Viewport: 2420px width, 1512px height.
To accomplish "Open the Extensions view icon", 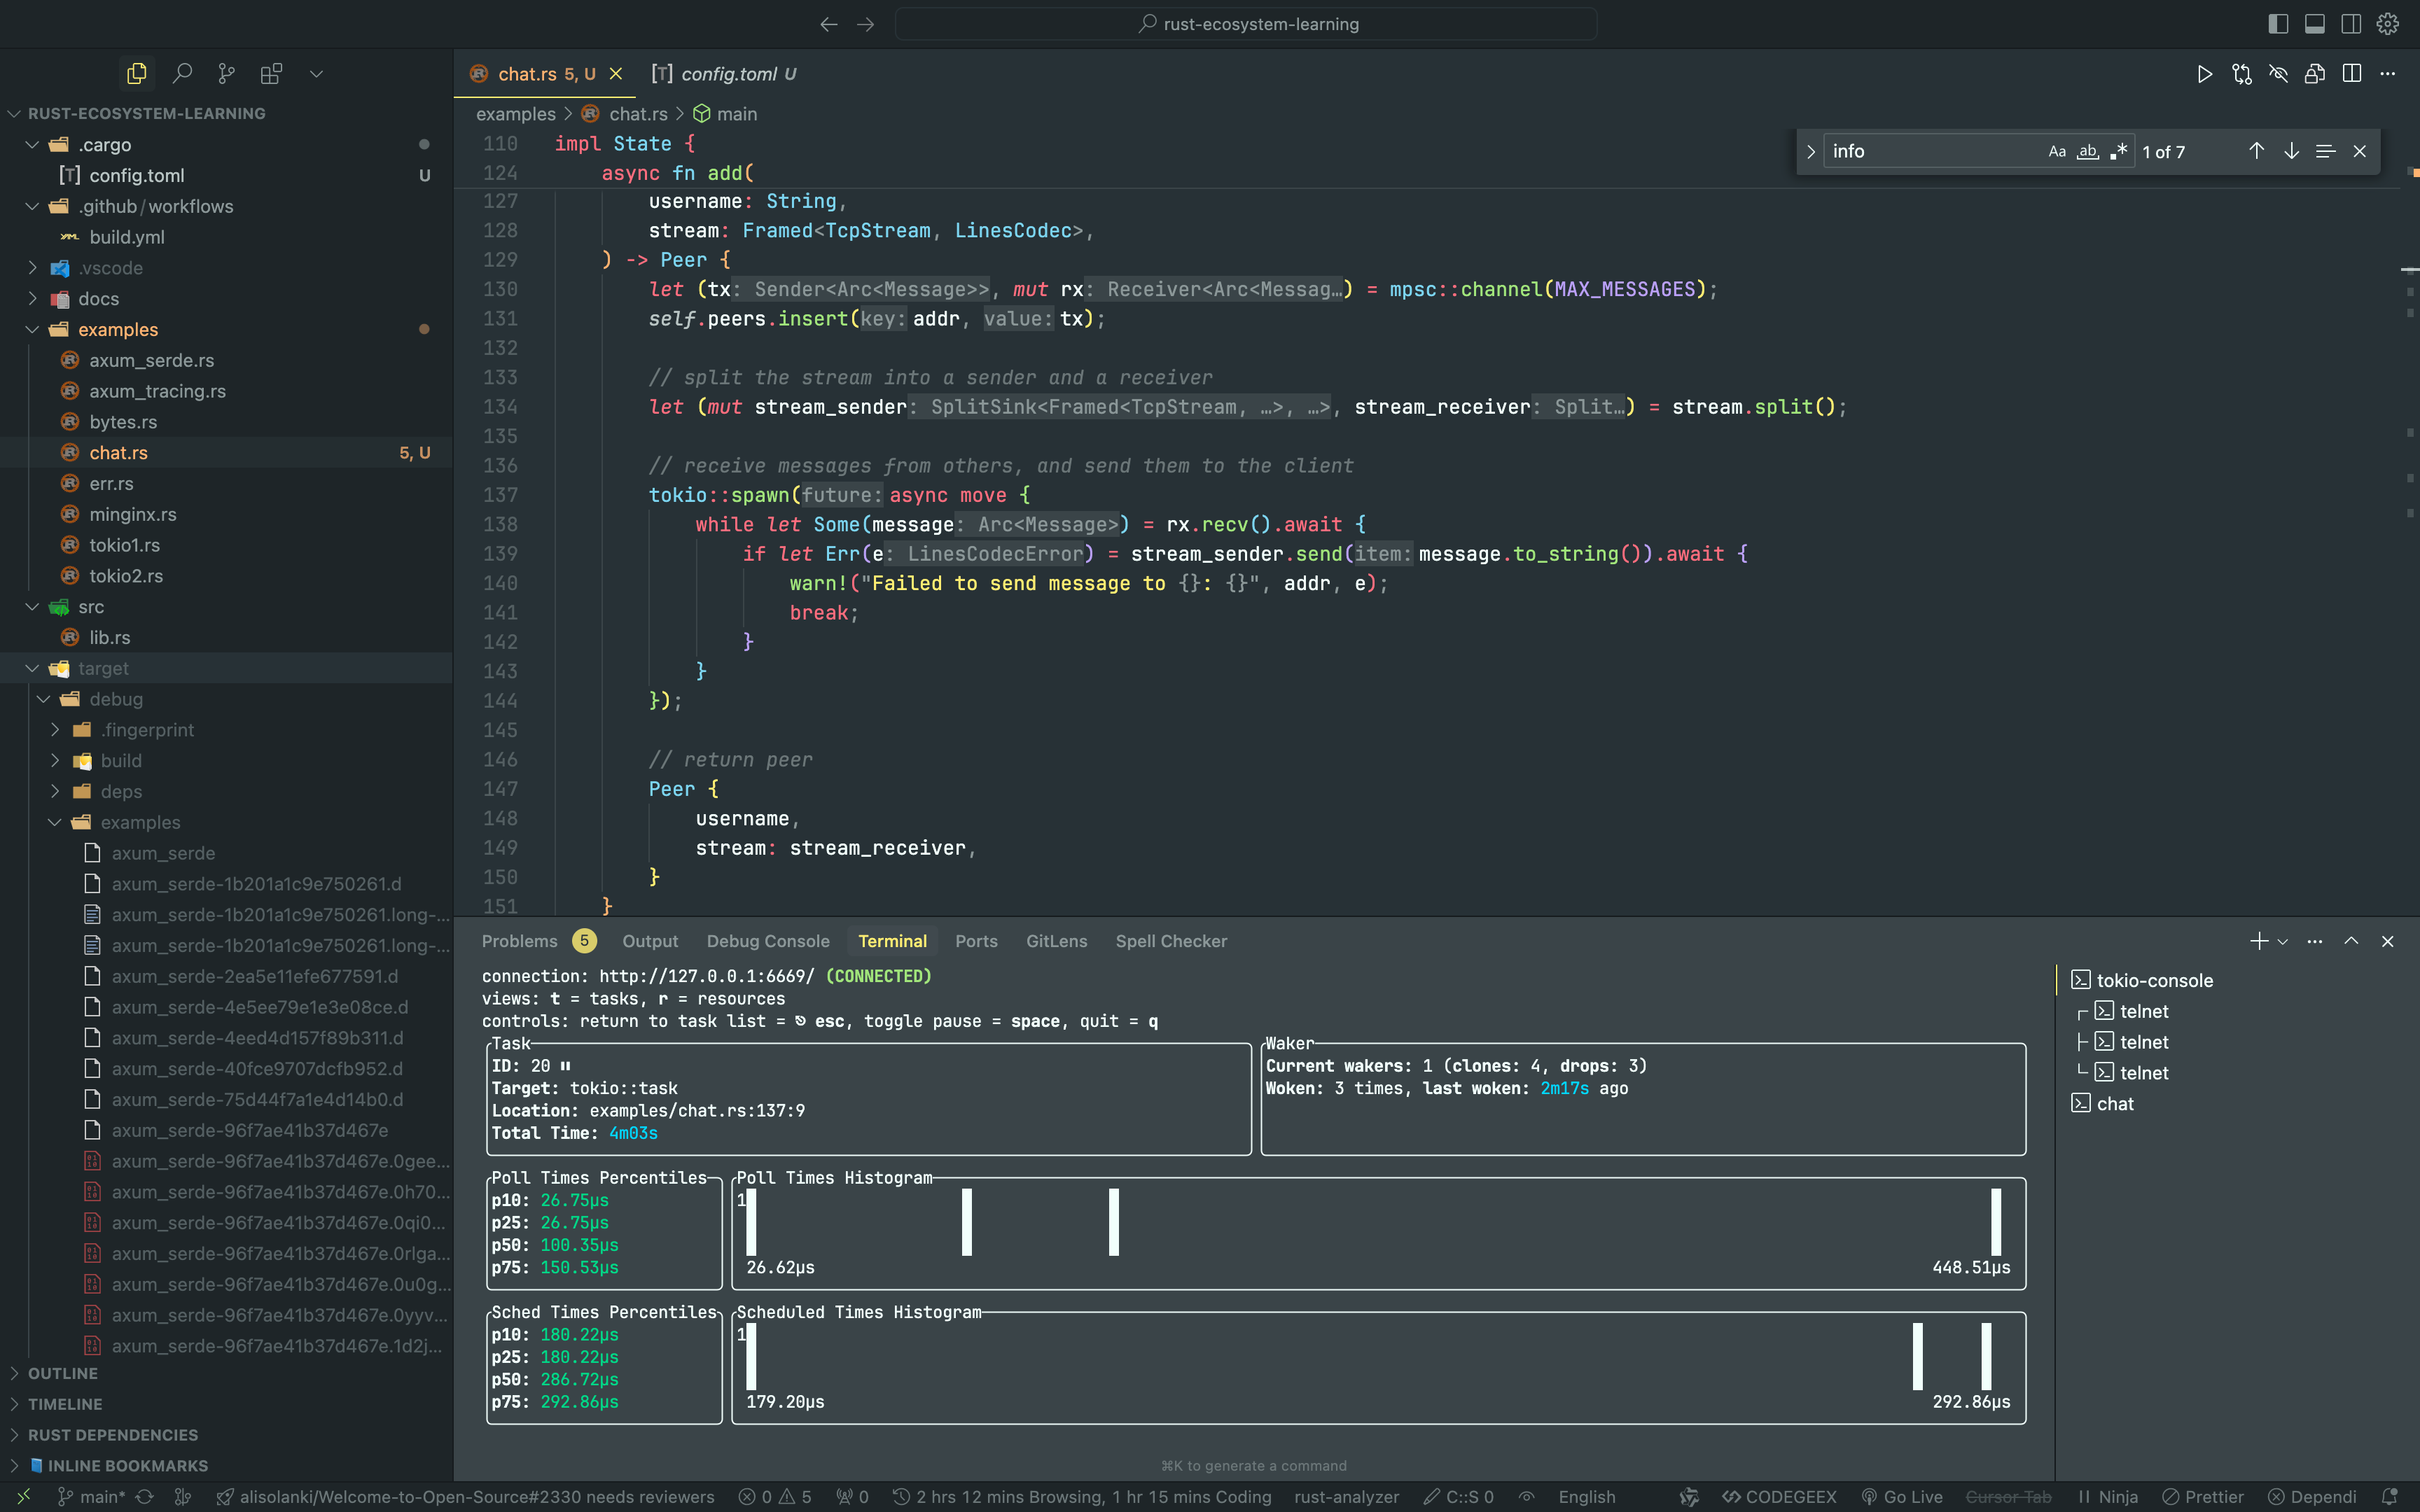I will (x=271, y=73).
